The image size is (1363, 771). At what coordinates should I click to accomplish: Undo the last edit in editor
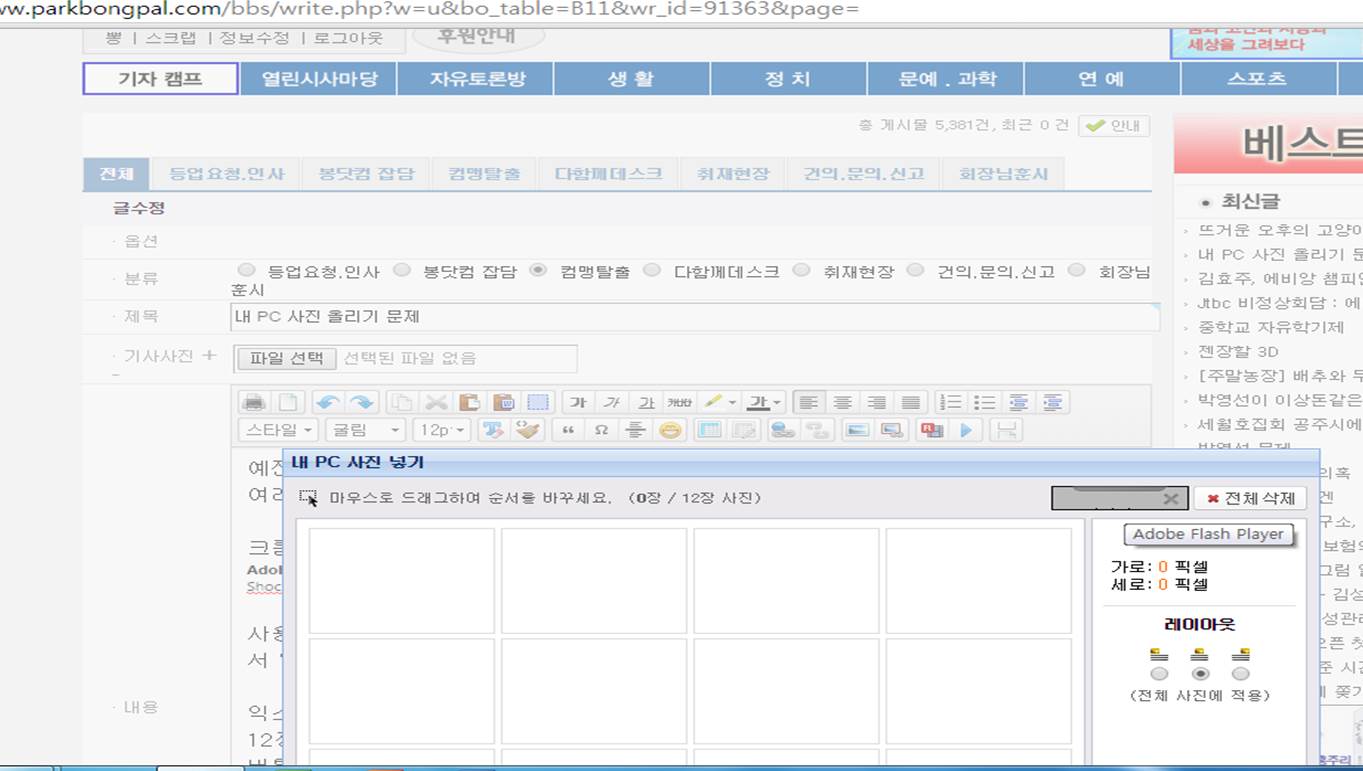pyautogui.click(x=327, y=402)
